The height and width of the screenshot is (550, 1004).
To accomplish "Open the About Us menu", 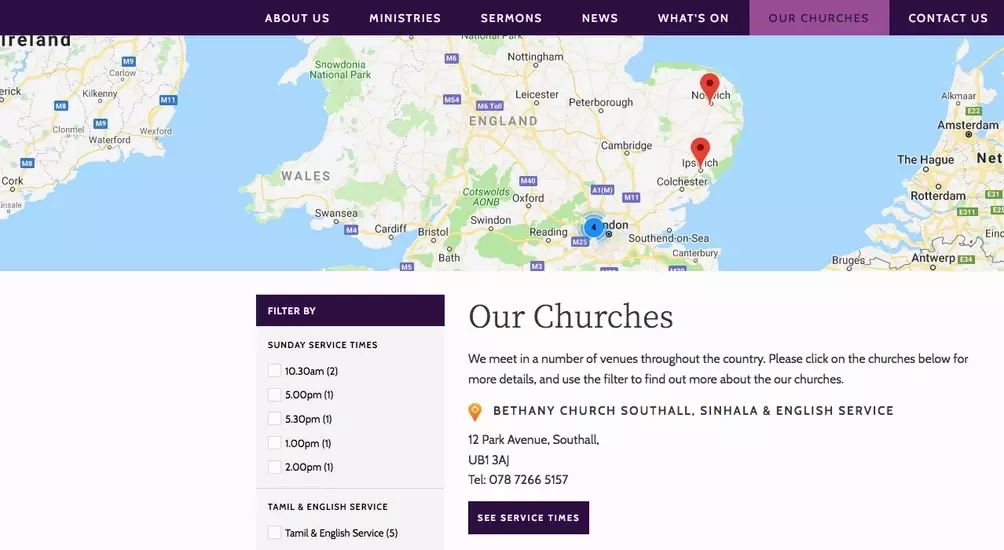I will [x=297, y=18].
